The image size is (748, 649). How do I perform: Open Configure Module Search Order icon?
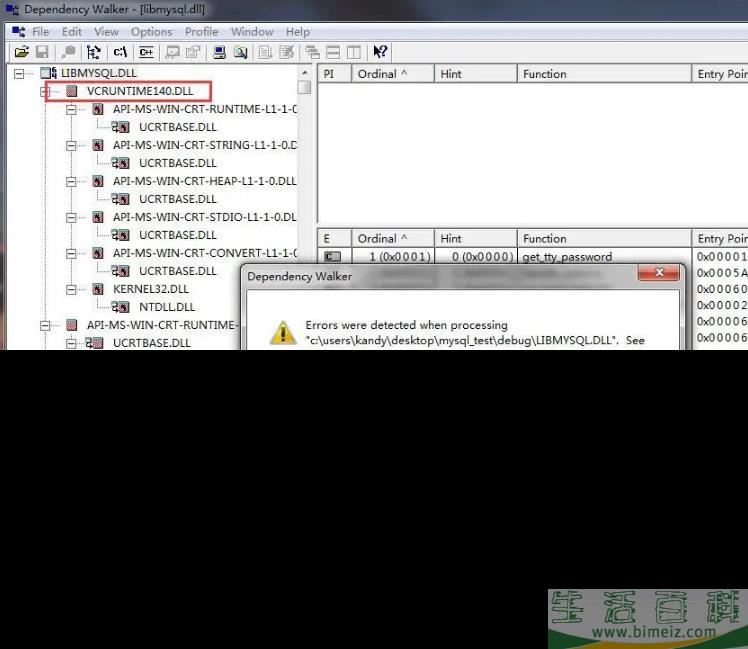240,52
